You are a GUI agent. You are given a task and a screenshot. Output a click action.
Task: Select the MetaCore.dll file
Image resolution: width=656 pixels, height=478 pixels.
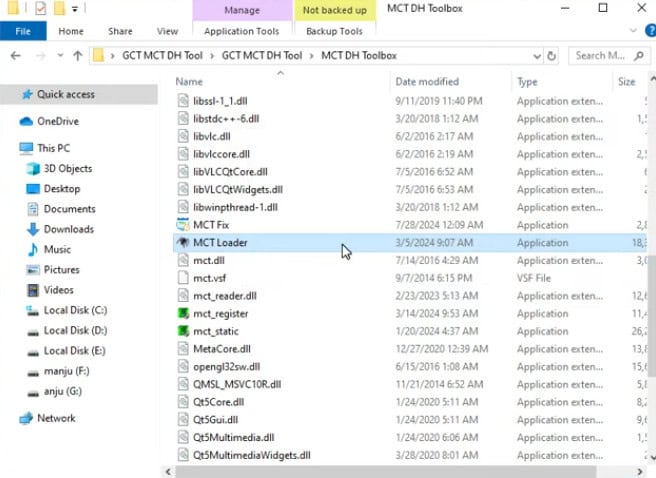(222, 349)
